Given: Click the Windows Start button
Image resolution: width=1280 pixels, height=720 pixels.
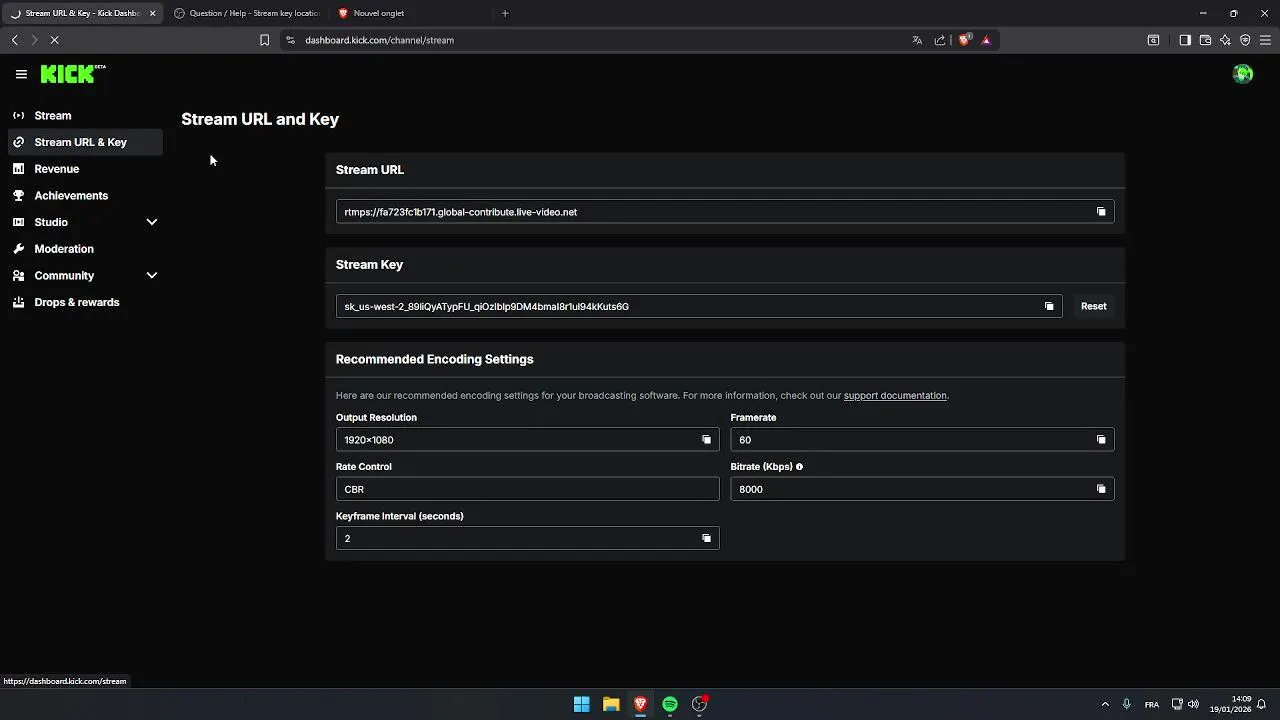Looking at the screenshot, I should 581,704.
